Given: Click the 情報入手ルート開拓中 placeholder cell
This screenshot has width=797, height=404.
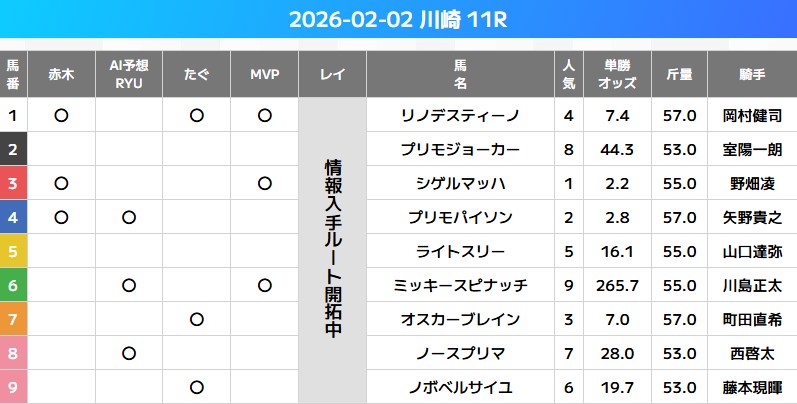Looking at the screenshot, I should [333, 252].
